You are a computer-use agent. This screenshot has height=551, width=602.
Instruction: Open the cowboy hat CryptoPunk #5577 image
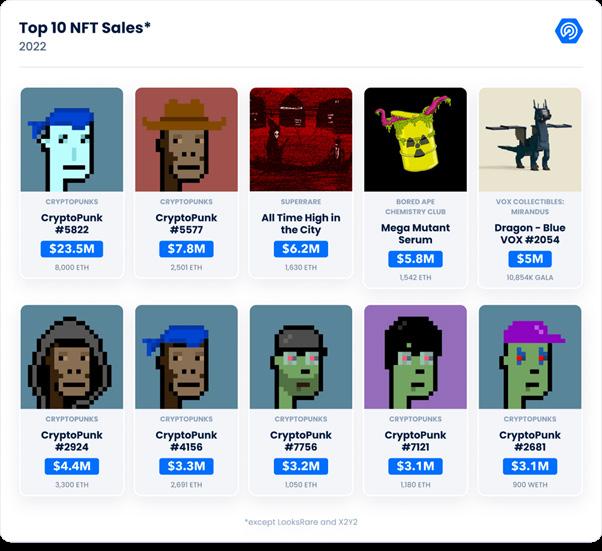[186, 139]
